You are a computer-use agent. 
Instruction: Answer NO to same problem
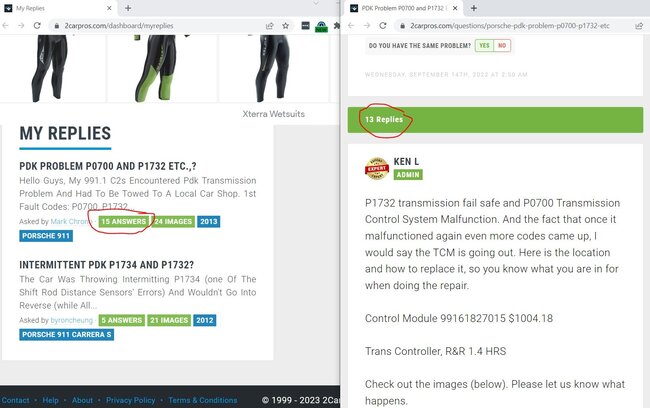click(x=502, y=46)
